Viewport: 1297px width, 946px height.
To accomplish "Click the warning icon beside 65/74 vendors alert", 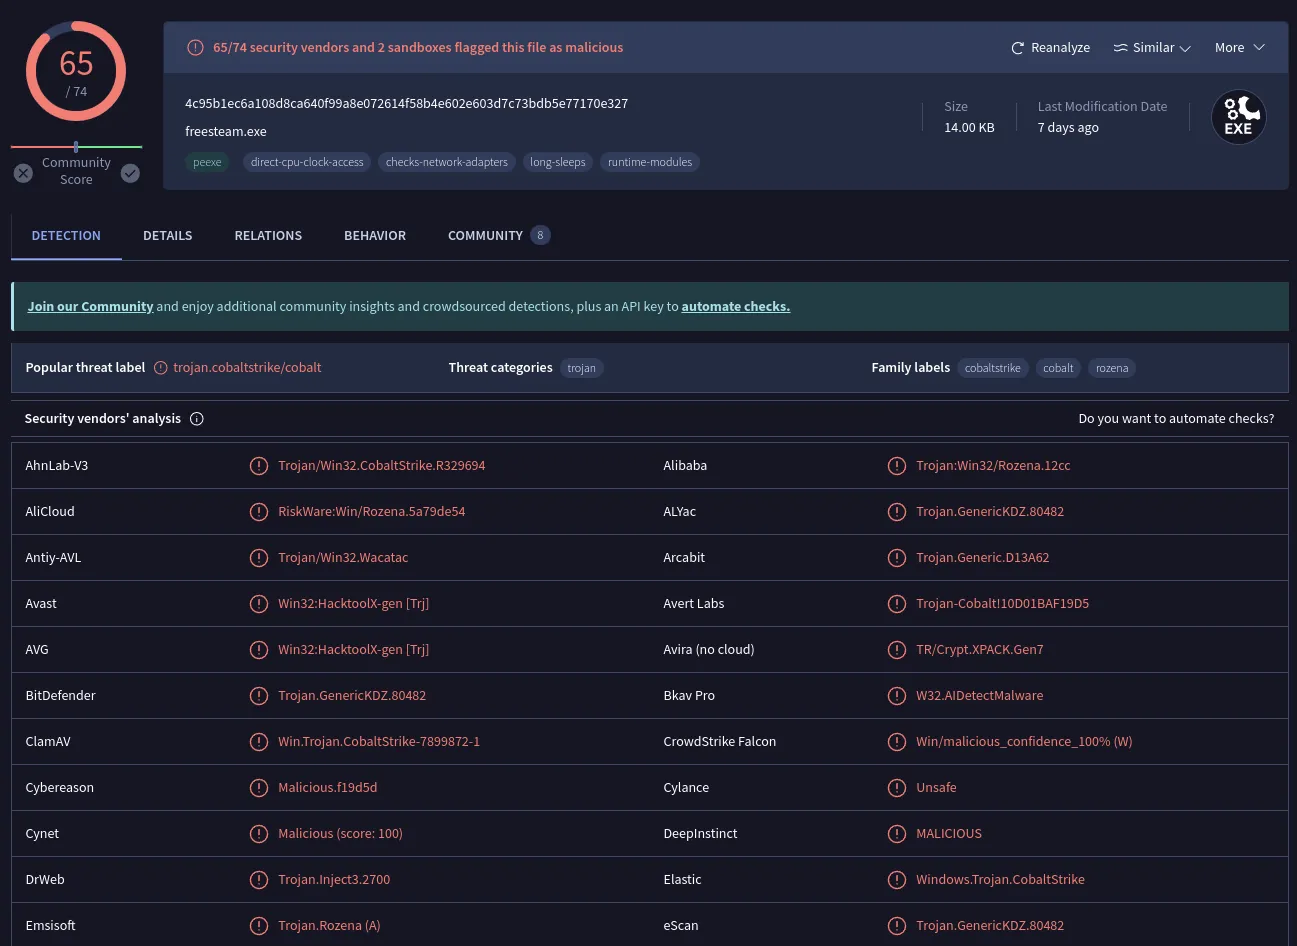I will click(x=196, y=47).
